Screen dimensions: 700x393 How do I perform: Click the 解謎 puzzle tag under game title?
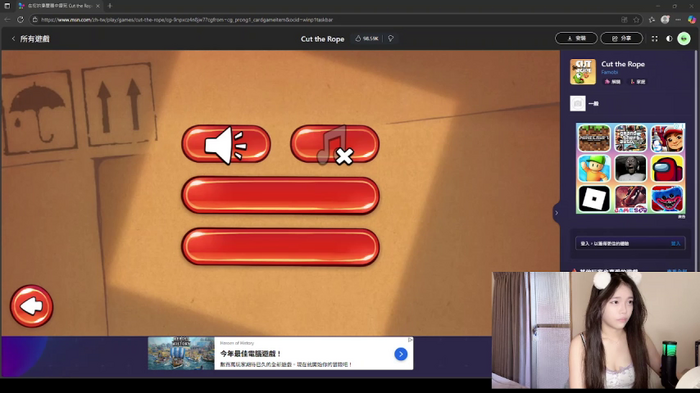(612, 82)
